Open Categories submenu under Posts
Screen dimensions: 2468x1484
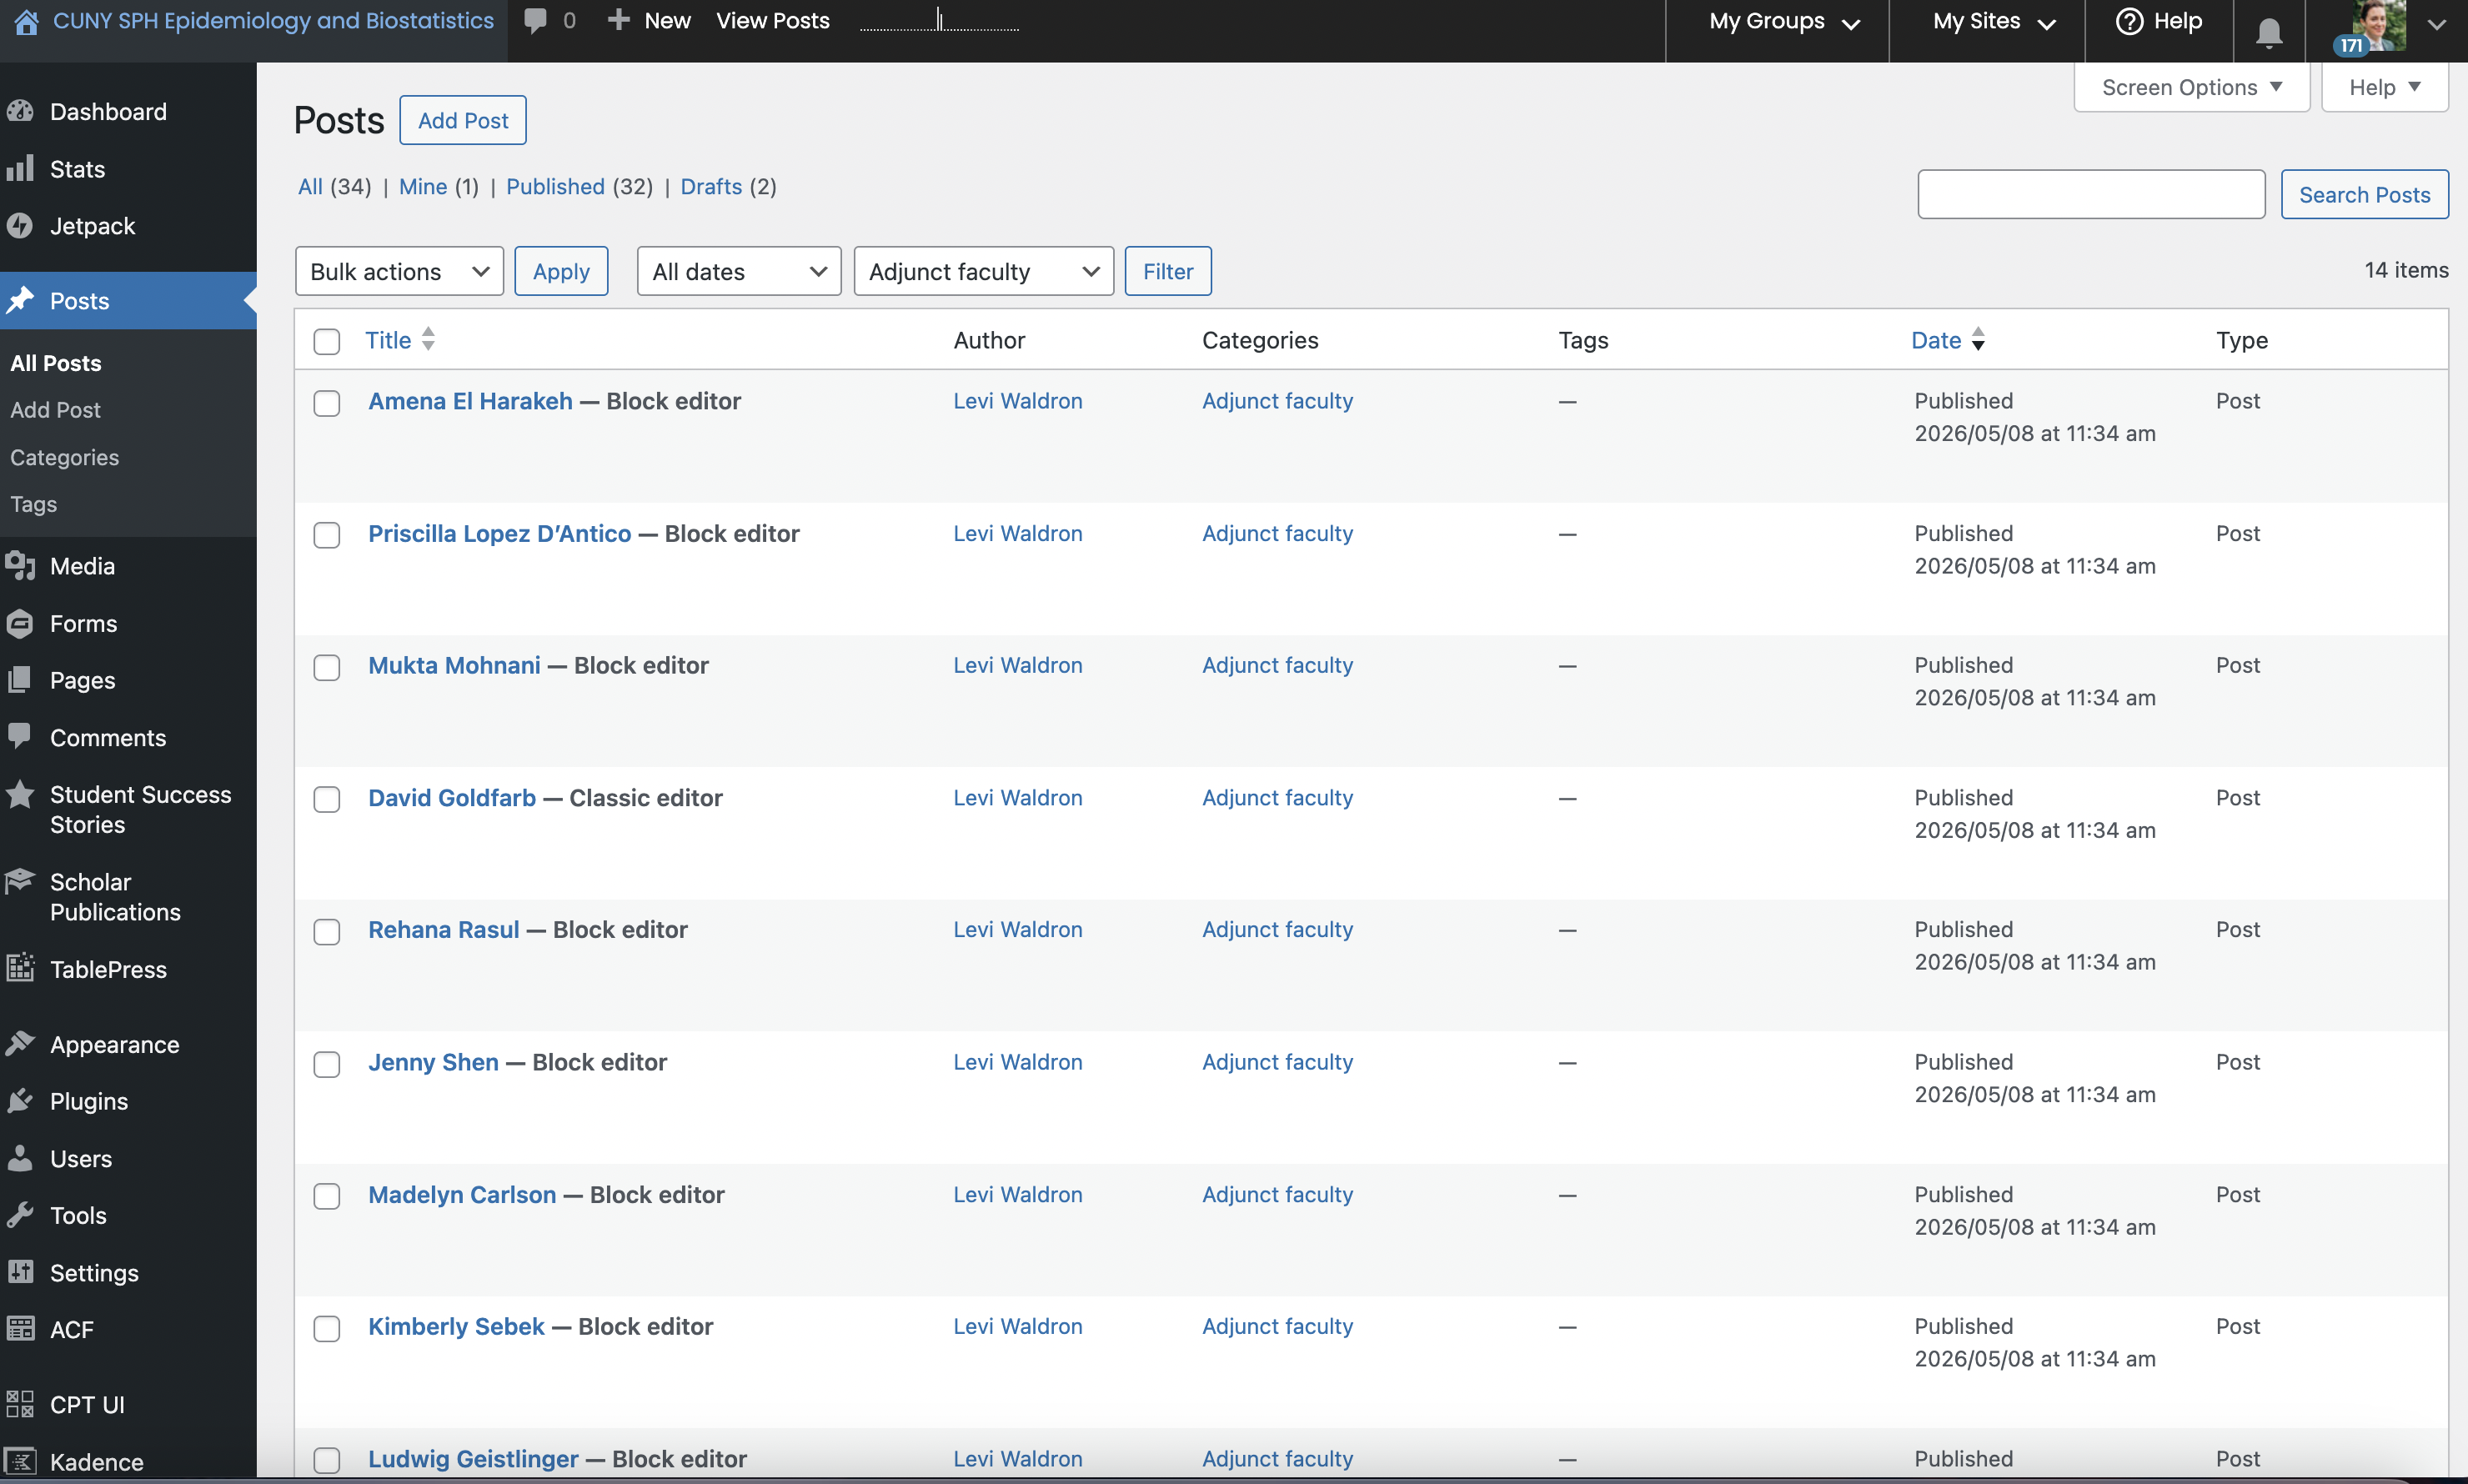pos(65,457)
